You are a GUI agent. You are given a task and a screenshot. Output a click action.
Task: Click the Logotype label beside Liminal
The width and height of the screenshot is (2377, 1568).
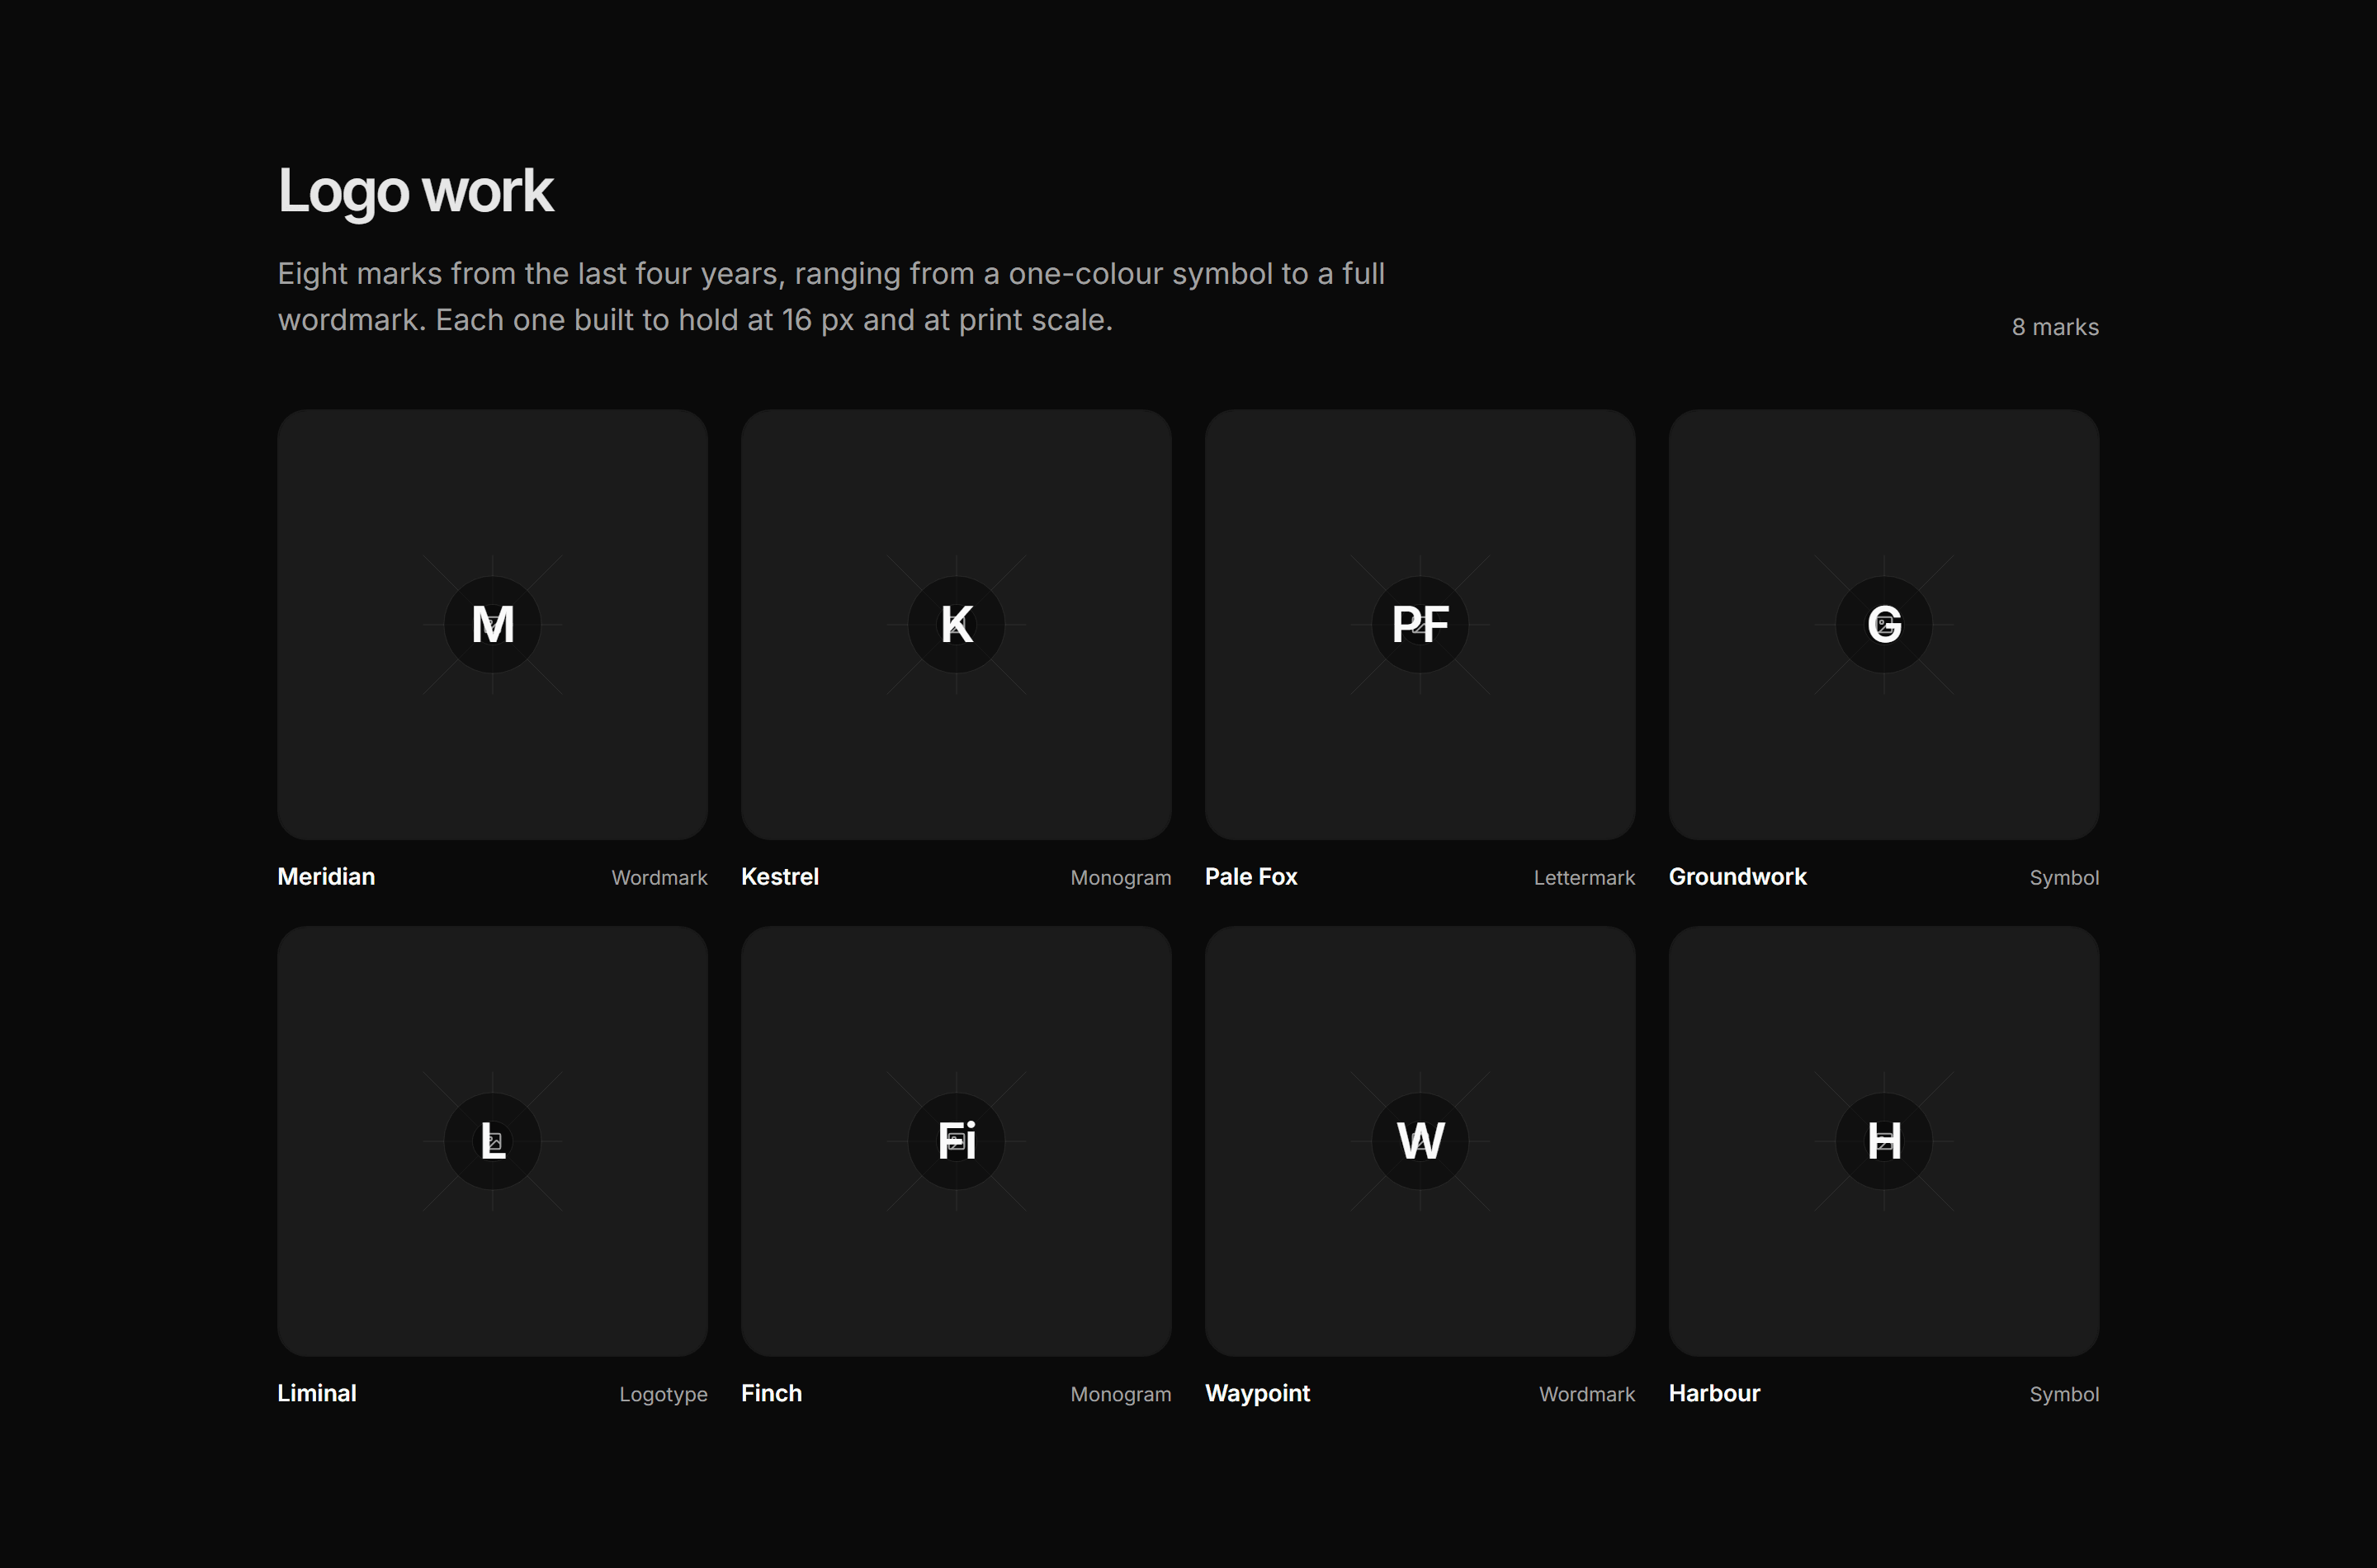point(663,1394)
